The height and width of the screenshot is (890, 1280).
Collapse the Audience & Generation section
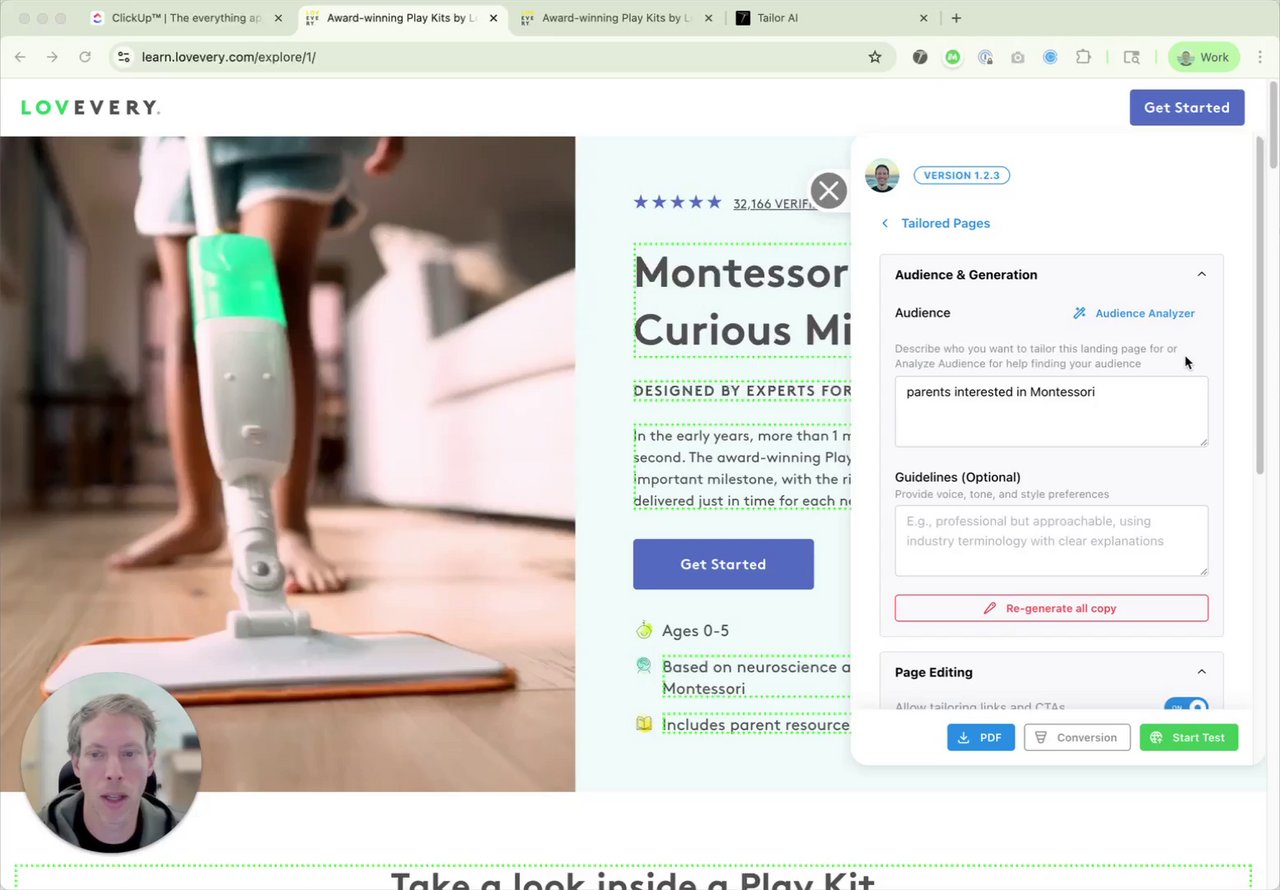pos(1202,274)
